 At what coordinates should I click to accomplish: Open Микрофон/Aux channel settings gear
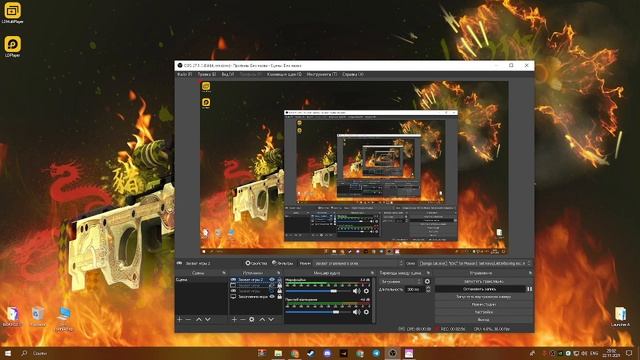coord(366,291)
